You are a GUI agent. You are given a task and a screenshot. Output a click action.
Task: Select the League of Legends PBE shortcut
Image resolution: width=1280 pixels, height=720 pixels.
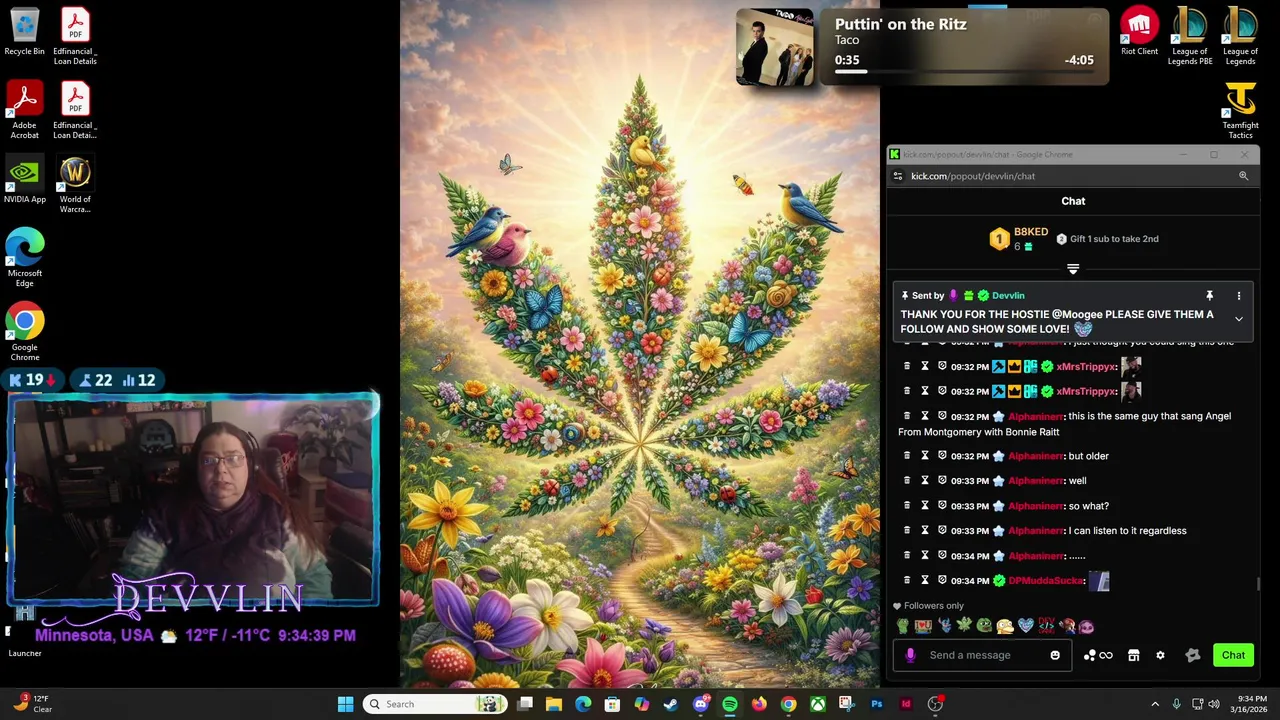[x=1190, y=36]
